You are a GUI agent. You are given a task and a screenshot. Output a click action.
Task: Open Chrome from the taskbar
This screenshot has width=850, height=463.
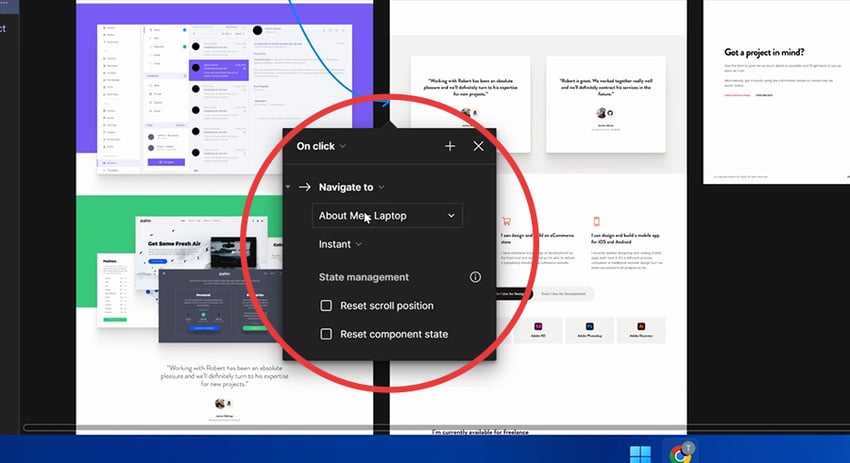680,453
